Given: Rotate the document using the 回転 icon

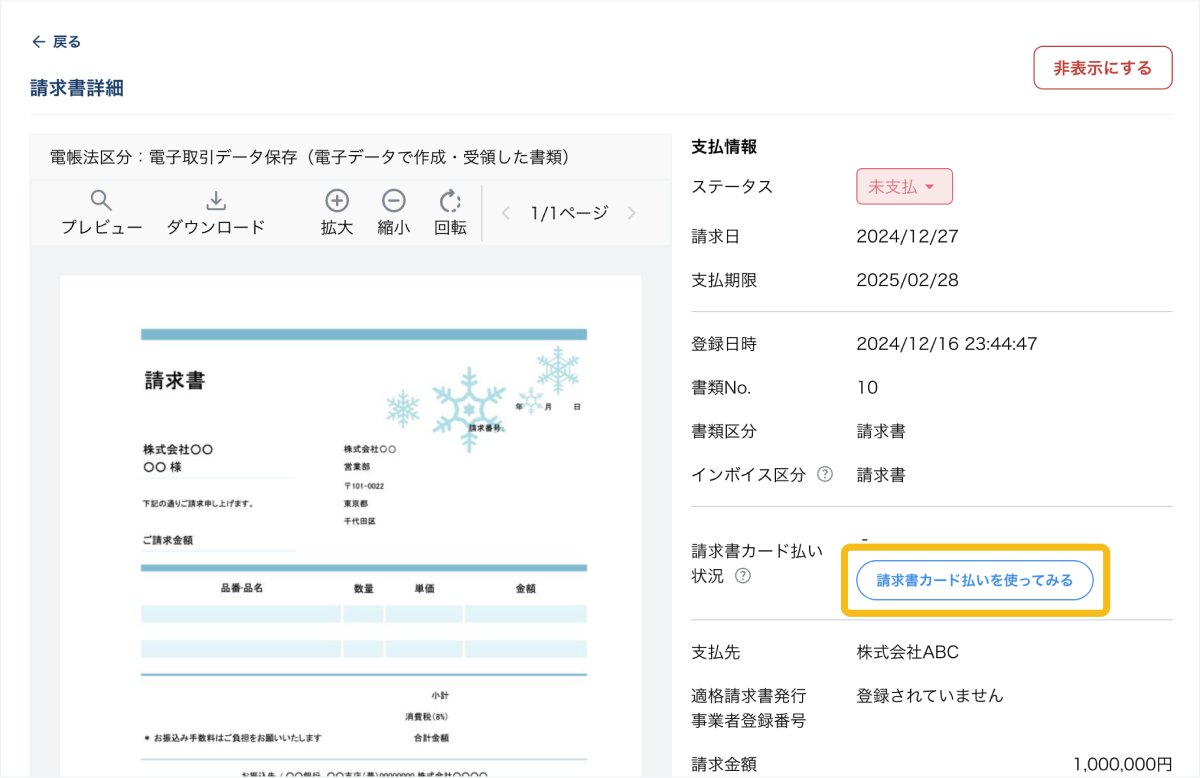Looking at the screenshot, I should coord(450,202).
